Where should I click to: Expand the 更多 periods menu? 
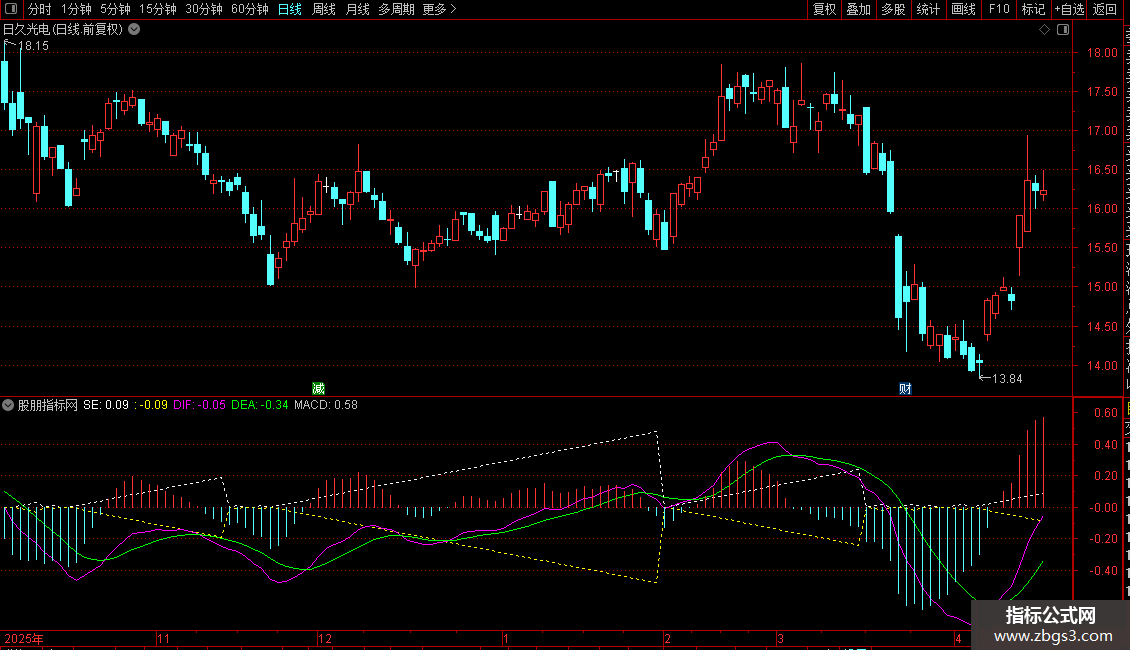440,9
